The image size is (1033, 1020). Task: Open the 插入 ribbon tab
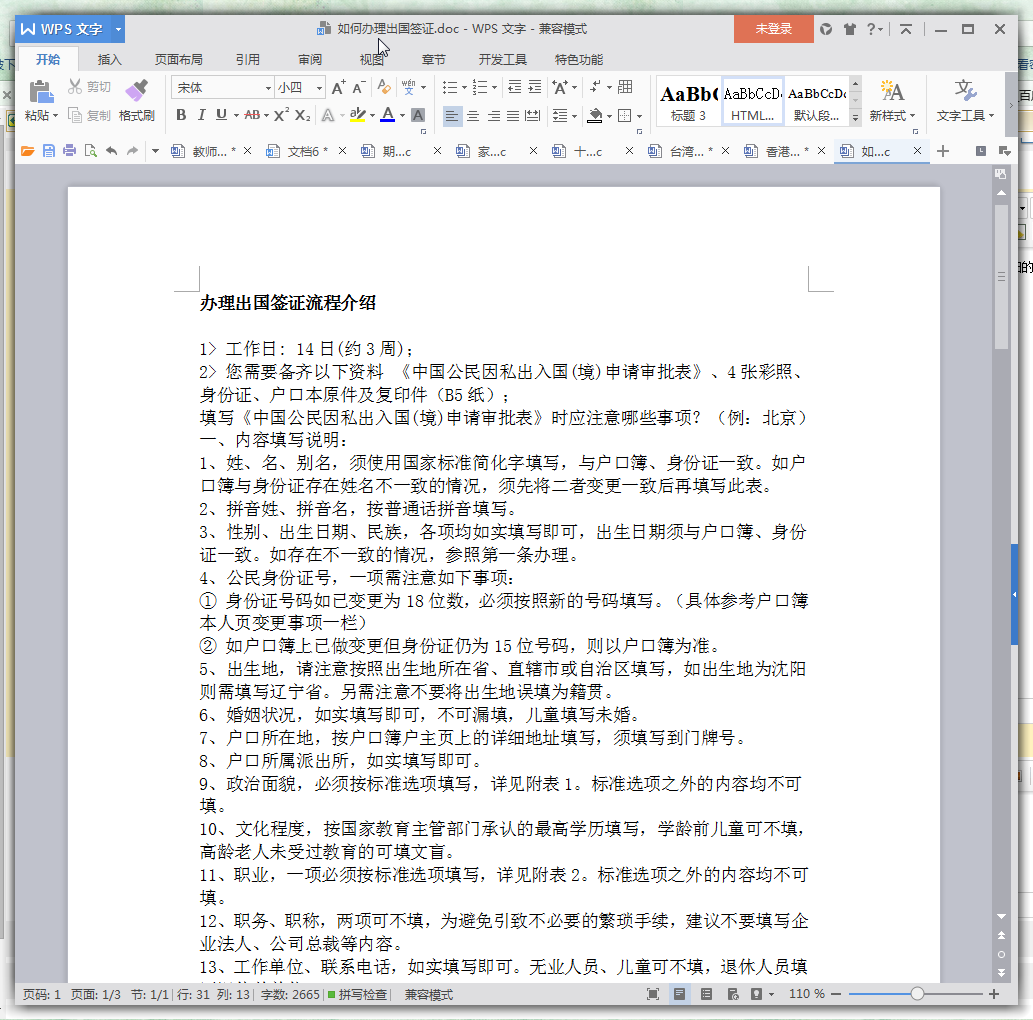coord(109,60)
